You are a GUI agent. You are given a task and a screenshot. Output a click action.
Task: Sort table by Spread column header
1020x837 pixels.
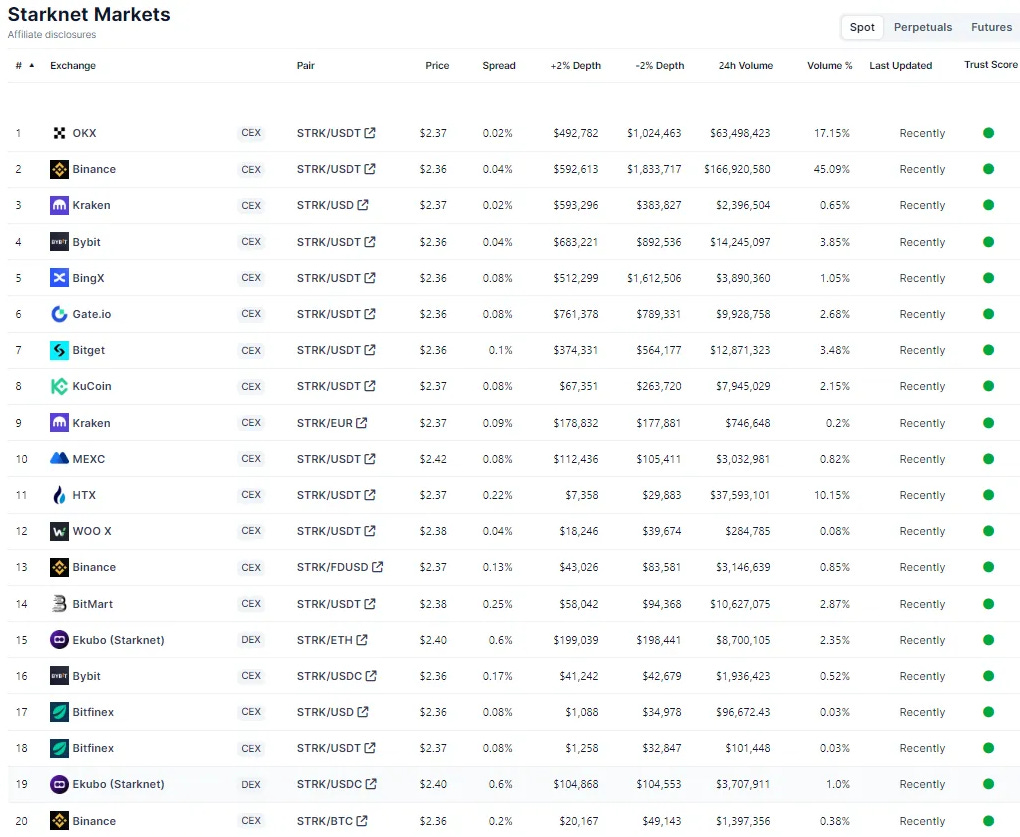[x=499, y=66]
